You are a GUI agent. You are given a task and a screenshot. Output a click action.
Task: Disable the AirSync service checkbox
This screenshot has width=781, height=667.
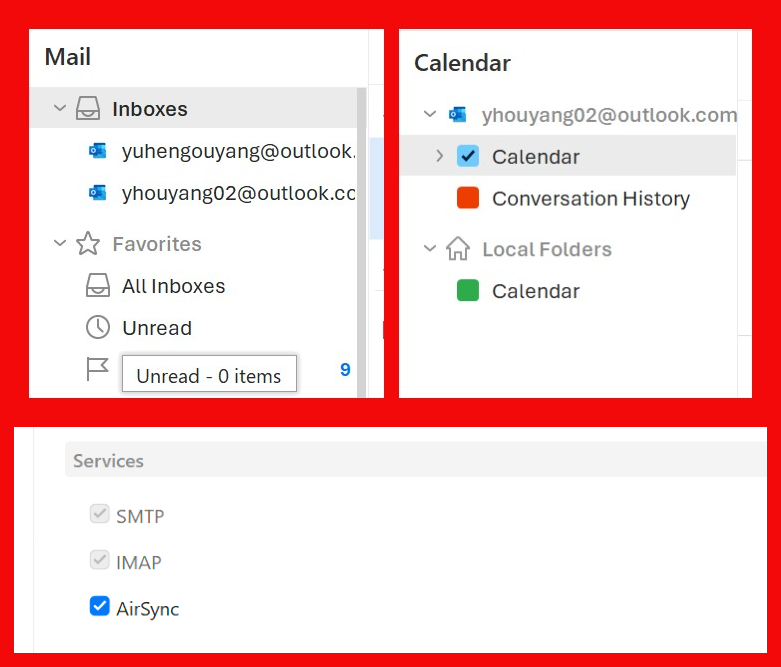click(x=99, y=606)
